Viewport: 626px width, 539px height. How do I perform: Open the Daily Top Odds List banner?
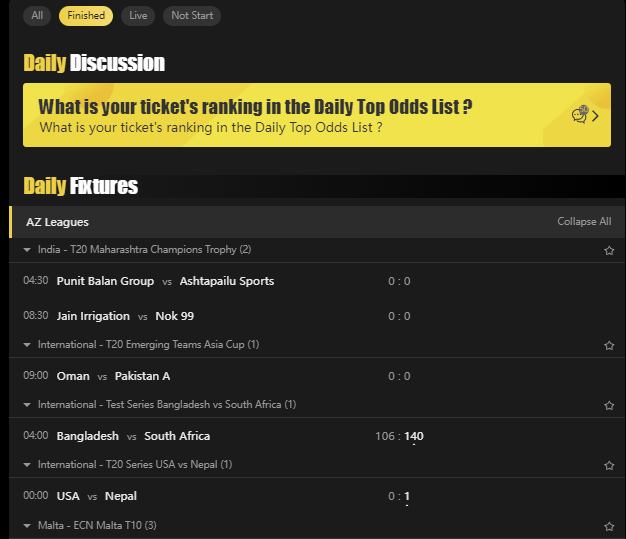click(x=300, y=115)
